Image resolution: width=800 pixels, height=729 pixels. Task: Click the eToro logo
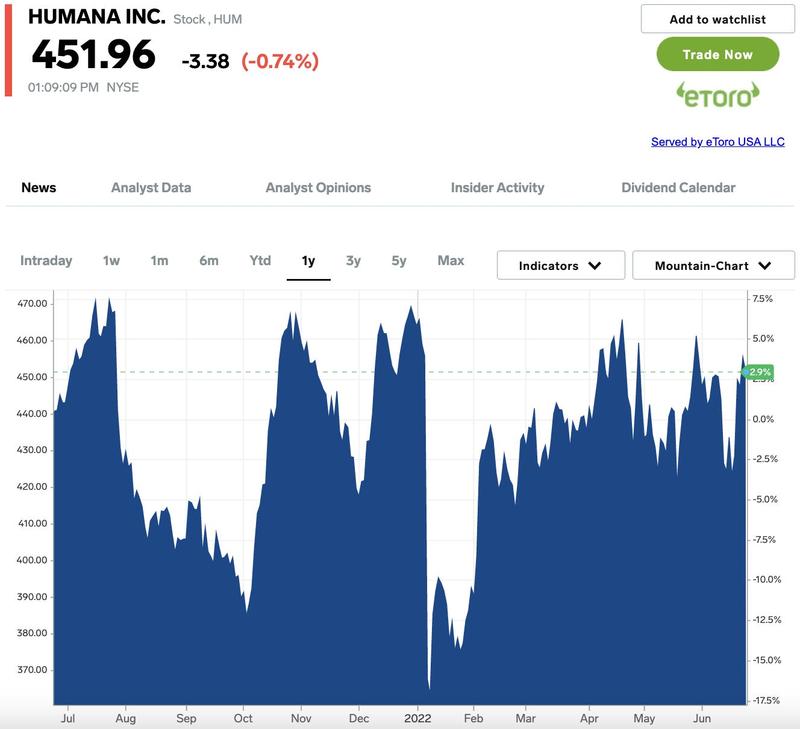[x=717, y=95]
